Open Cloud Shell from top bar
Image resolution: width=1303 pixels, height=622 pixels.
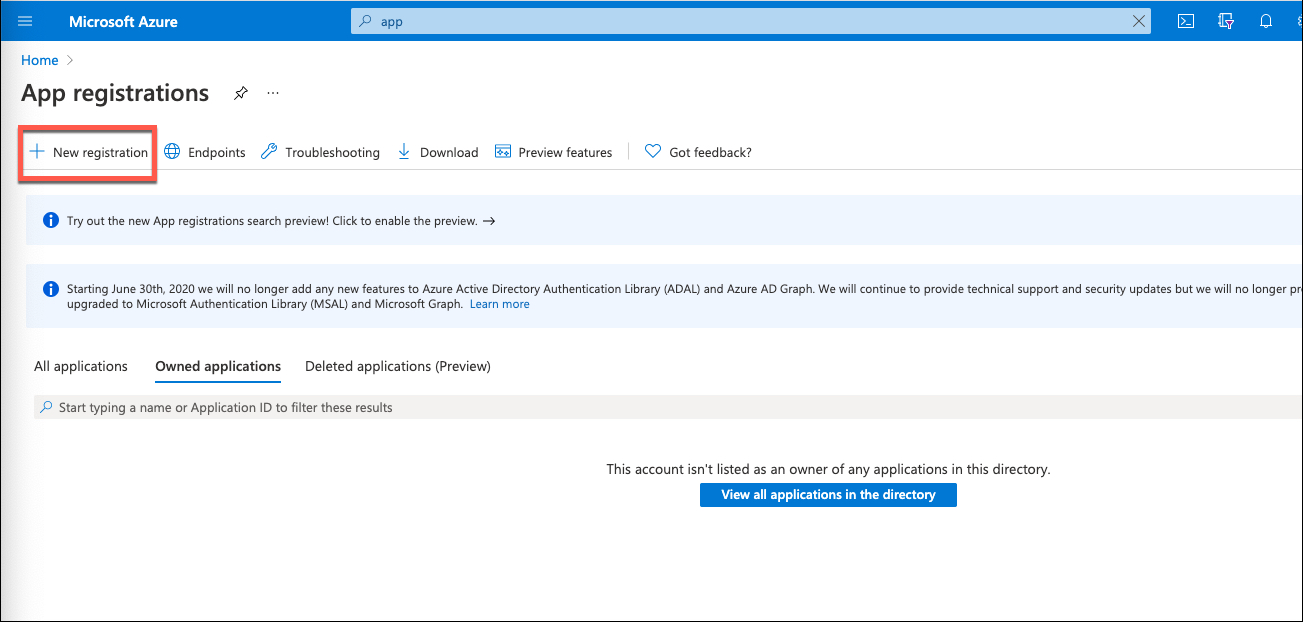click(x=1186, y=21)
